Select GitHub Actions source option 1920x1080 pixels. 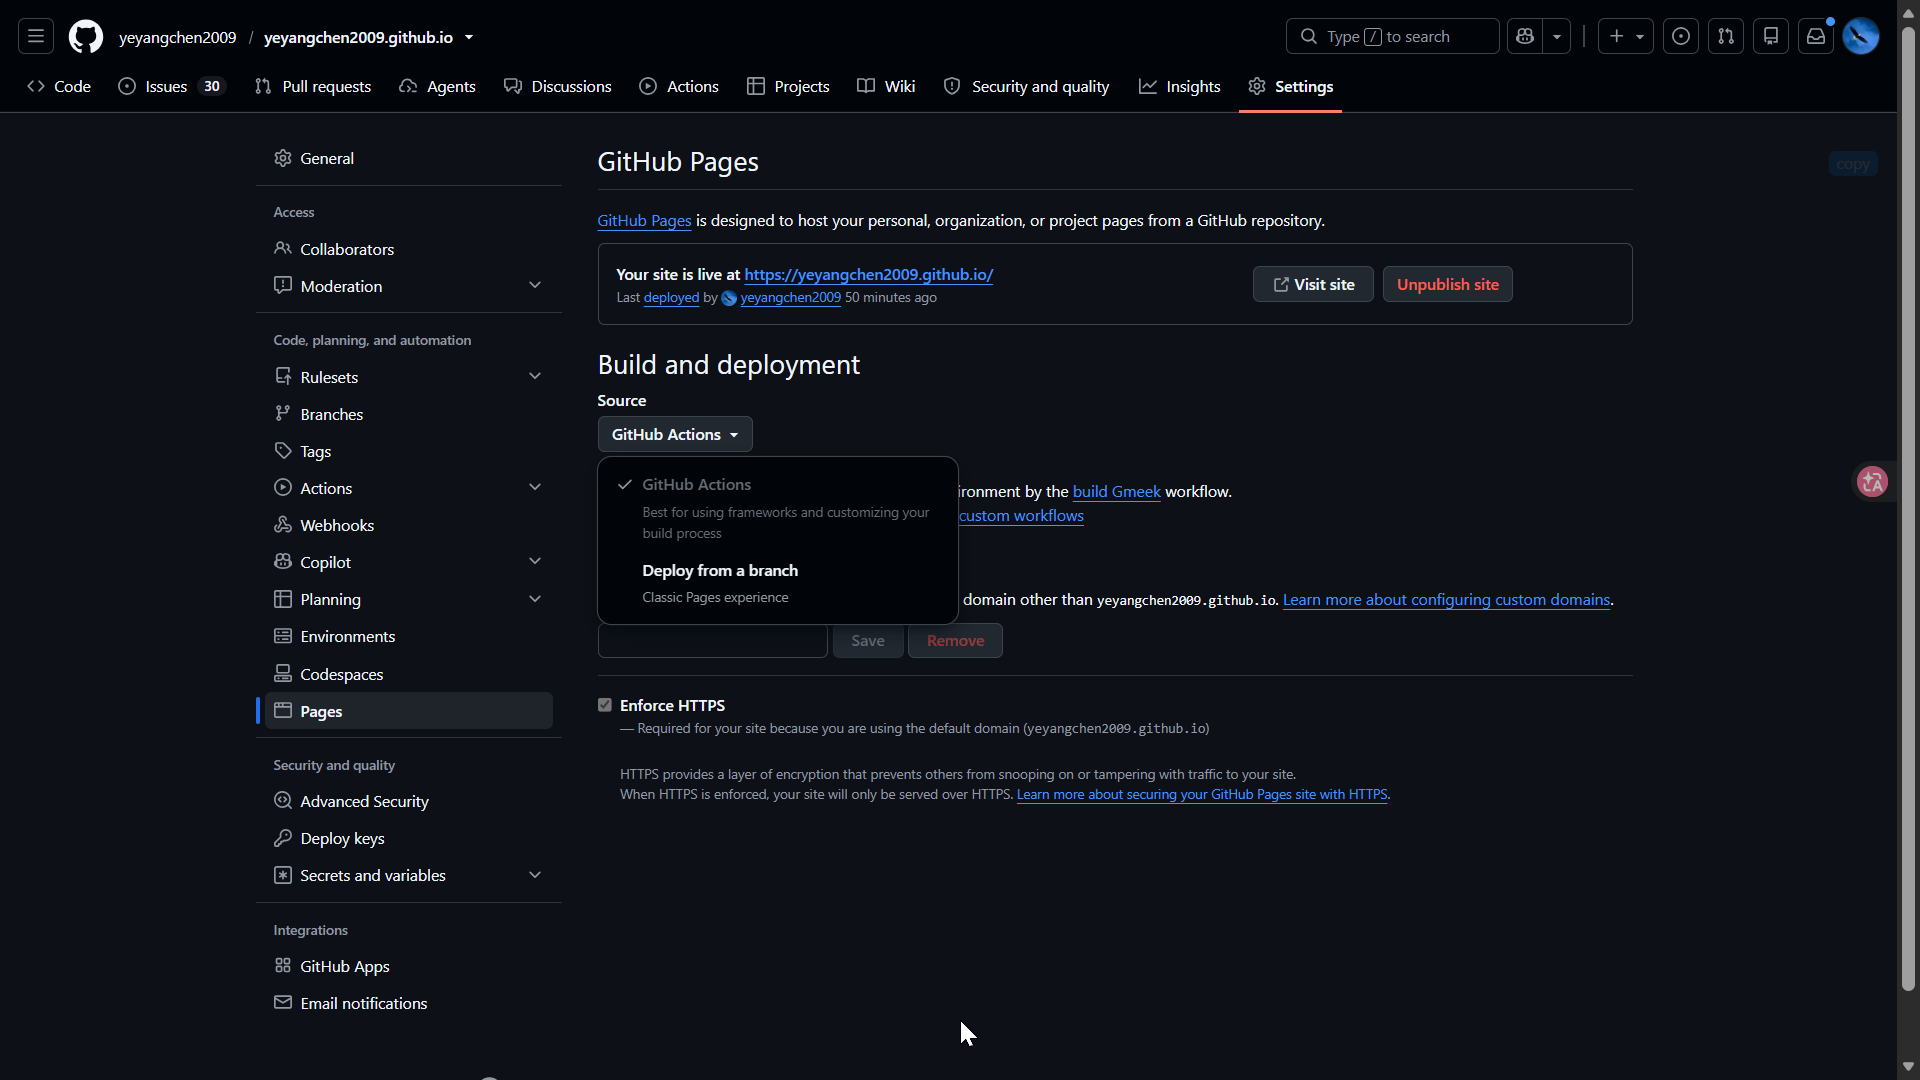coord(778,508)
